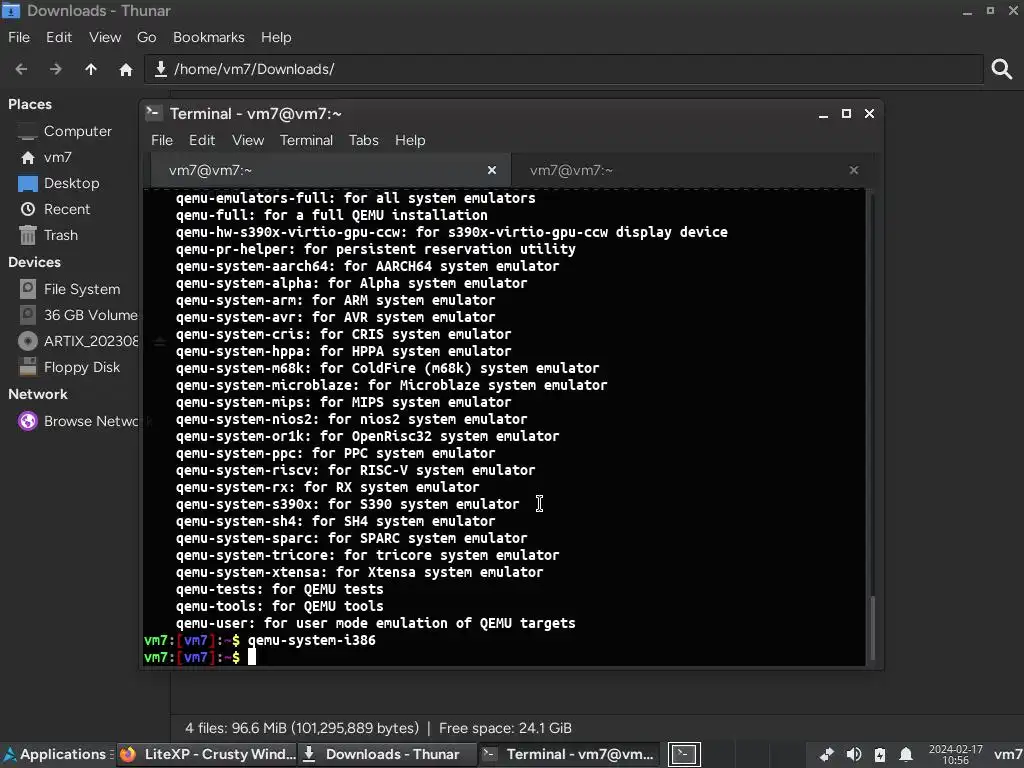Close second vm7@vm7 terminal tab
This screenshot has height=768, width=1024.
[x=854, y=170]
